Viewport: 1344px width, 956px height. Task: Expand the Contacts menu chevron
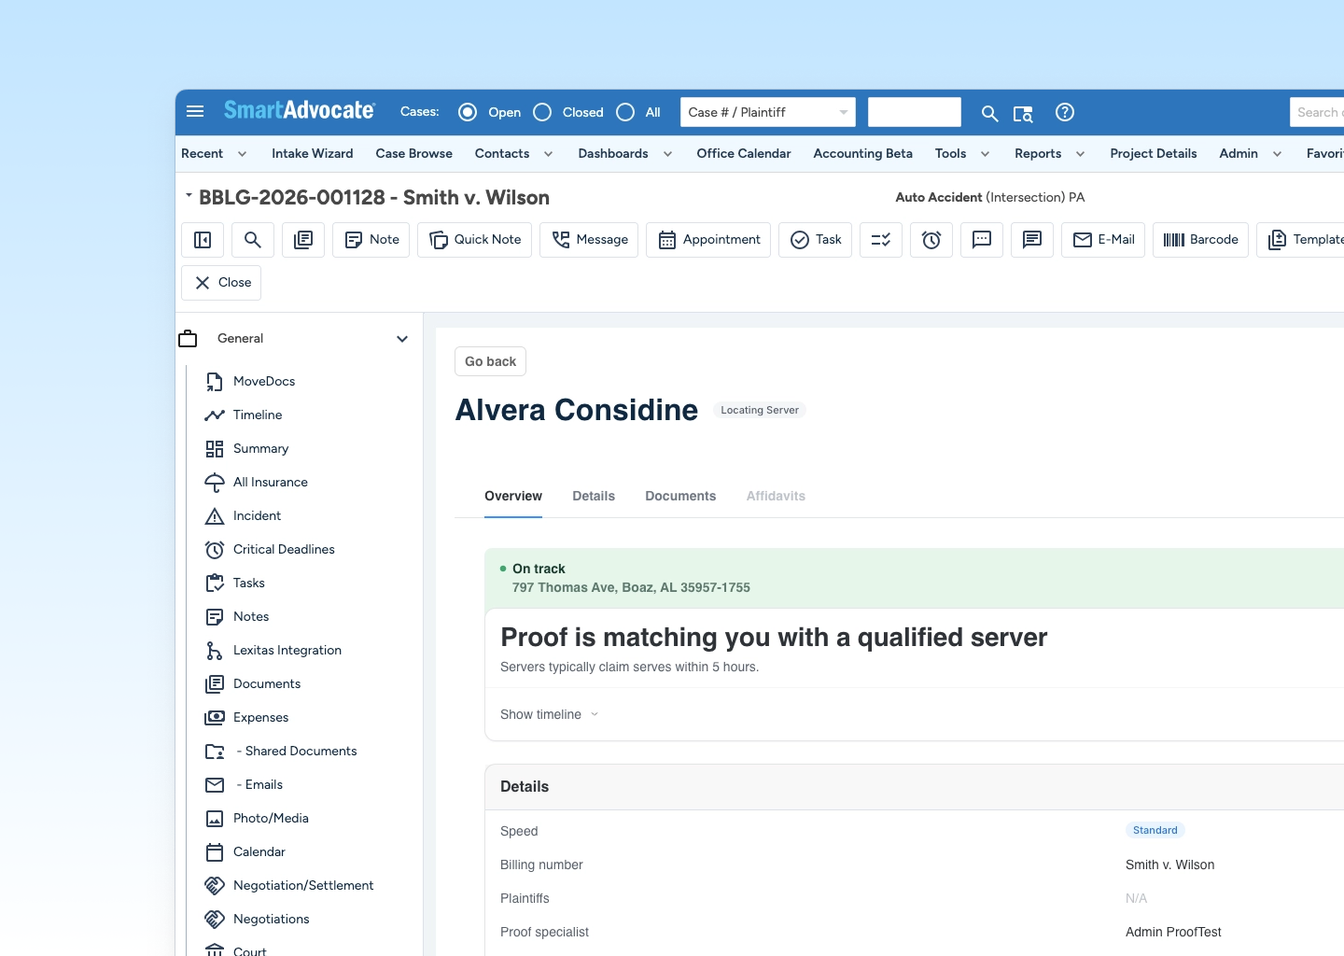pos(548,154)
